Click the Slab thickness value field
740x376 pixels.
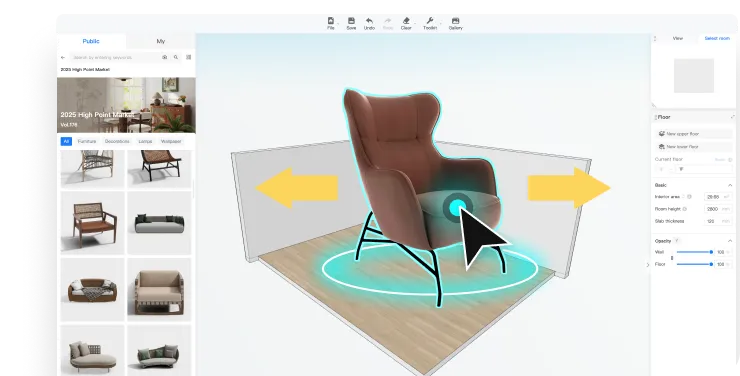717,221
